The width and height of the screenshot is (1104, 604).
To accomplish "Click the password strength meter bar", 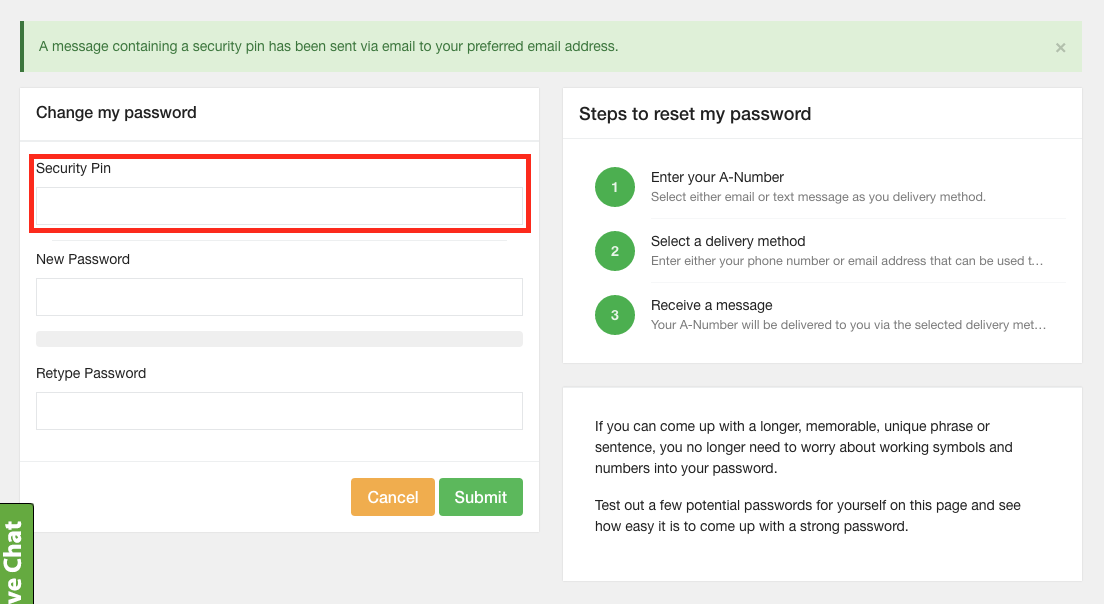I will tap(279, 339).
